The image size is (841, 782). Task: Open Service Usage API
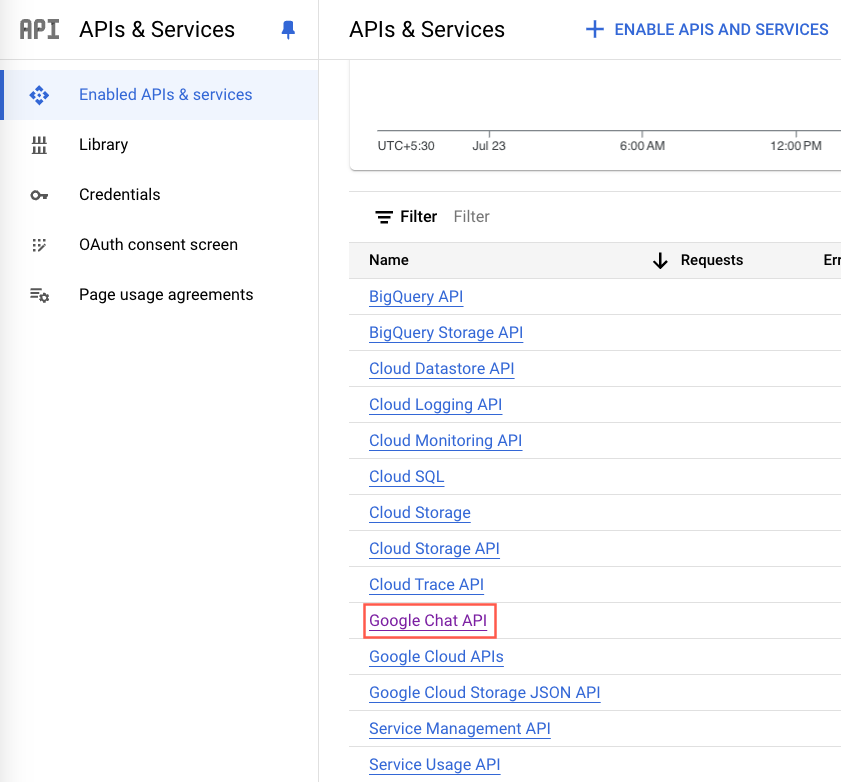[434, 764]
